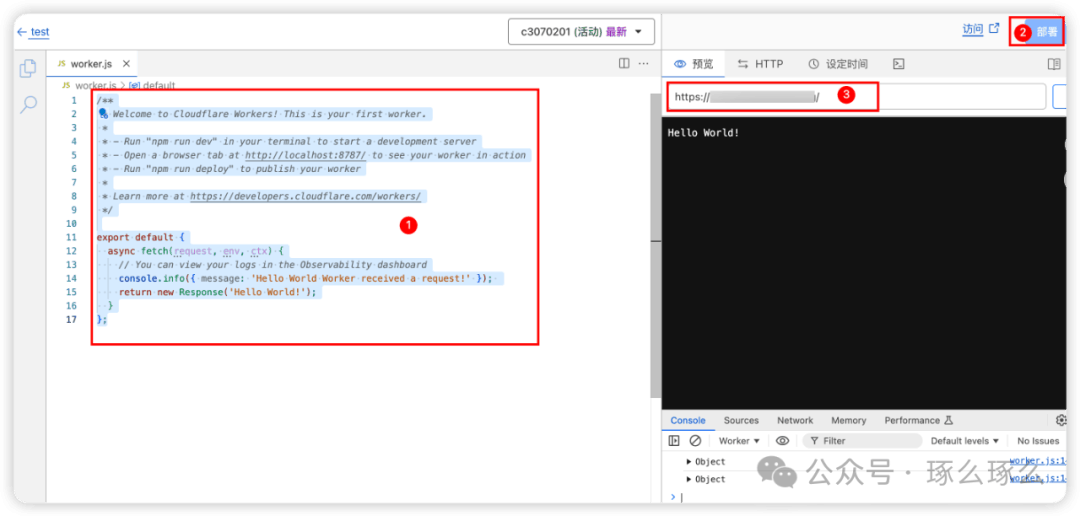Close the worker.js editor tab

126,64
